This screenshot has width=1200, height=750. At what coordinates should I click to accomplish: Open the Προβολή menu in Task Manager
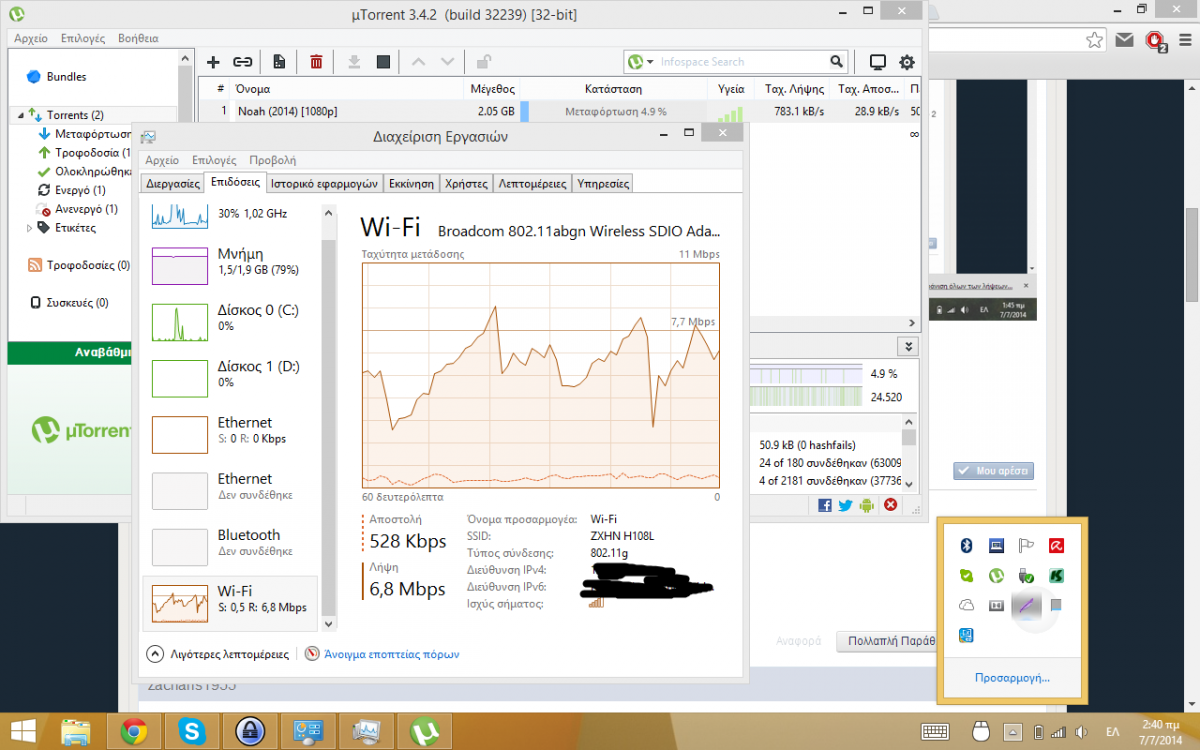pyautogui.click(x=273, y=160)
